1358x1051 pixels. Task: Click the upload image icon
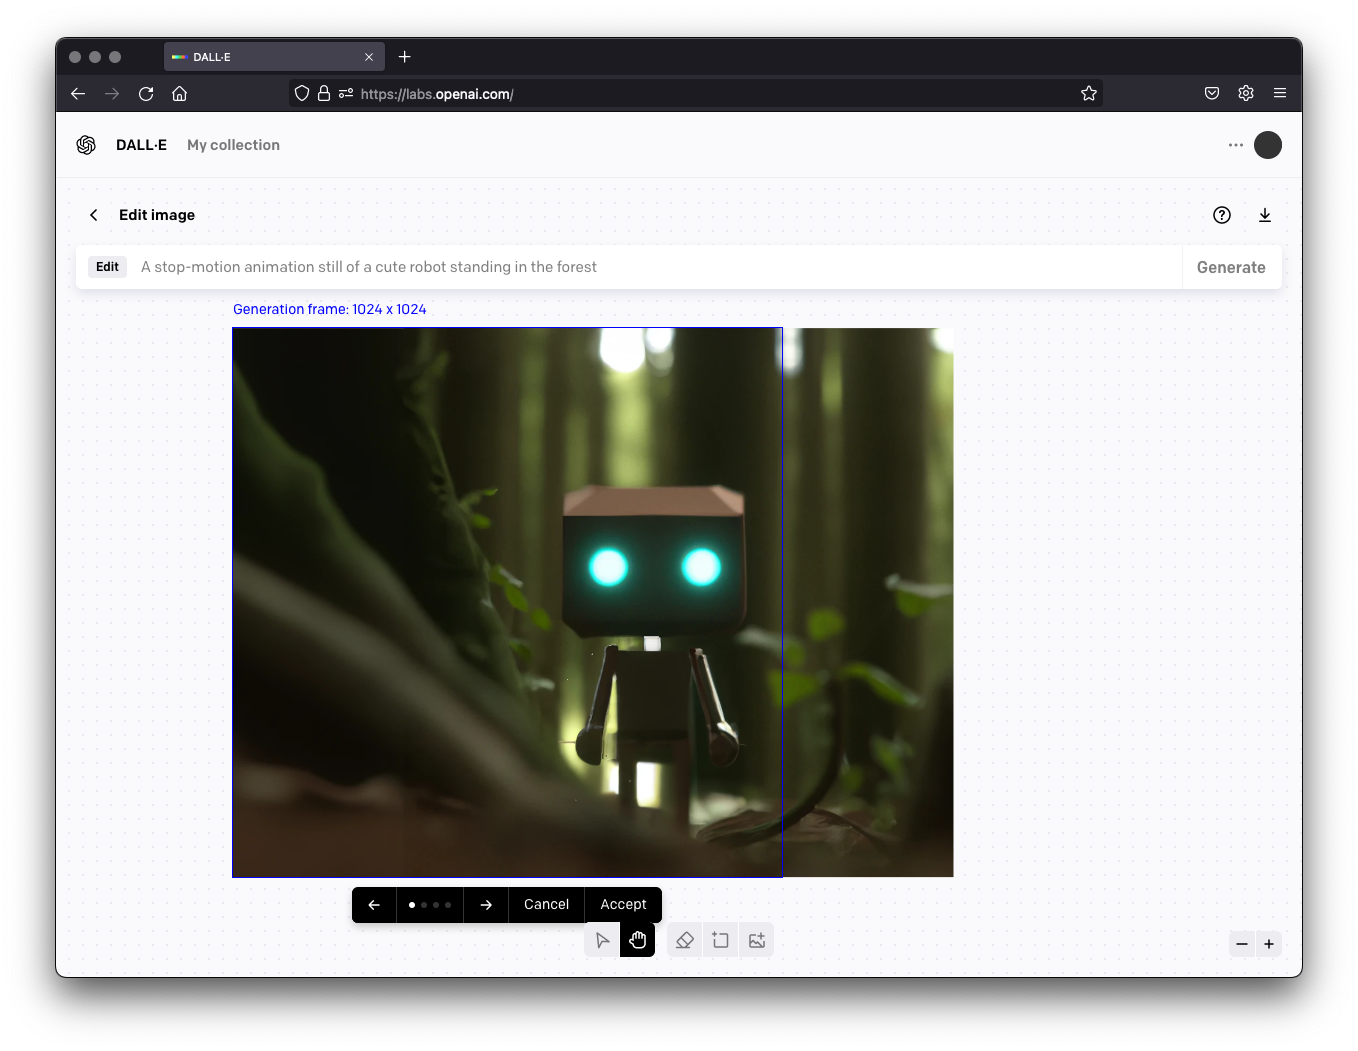pyautogui.click(x=757, y=940)
